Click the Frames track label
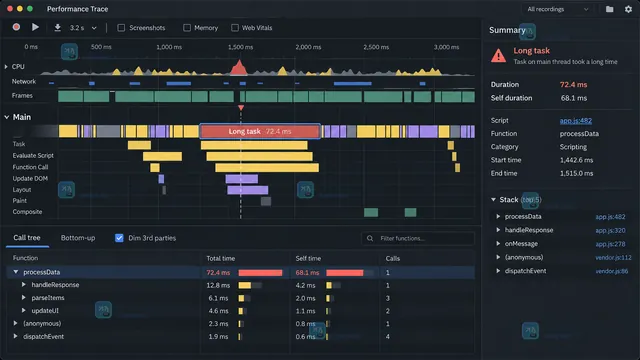 22,96
